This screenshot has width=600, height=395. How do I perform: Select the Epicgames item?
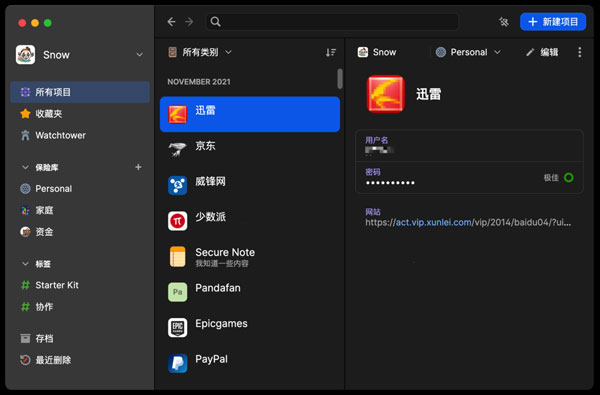(x=250, y=328)
